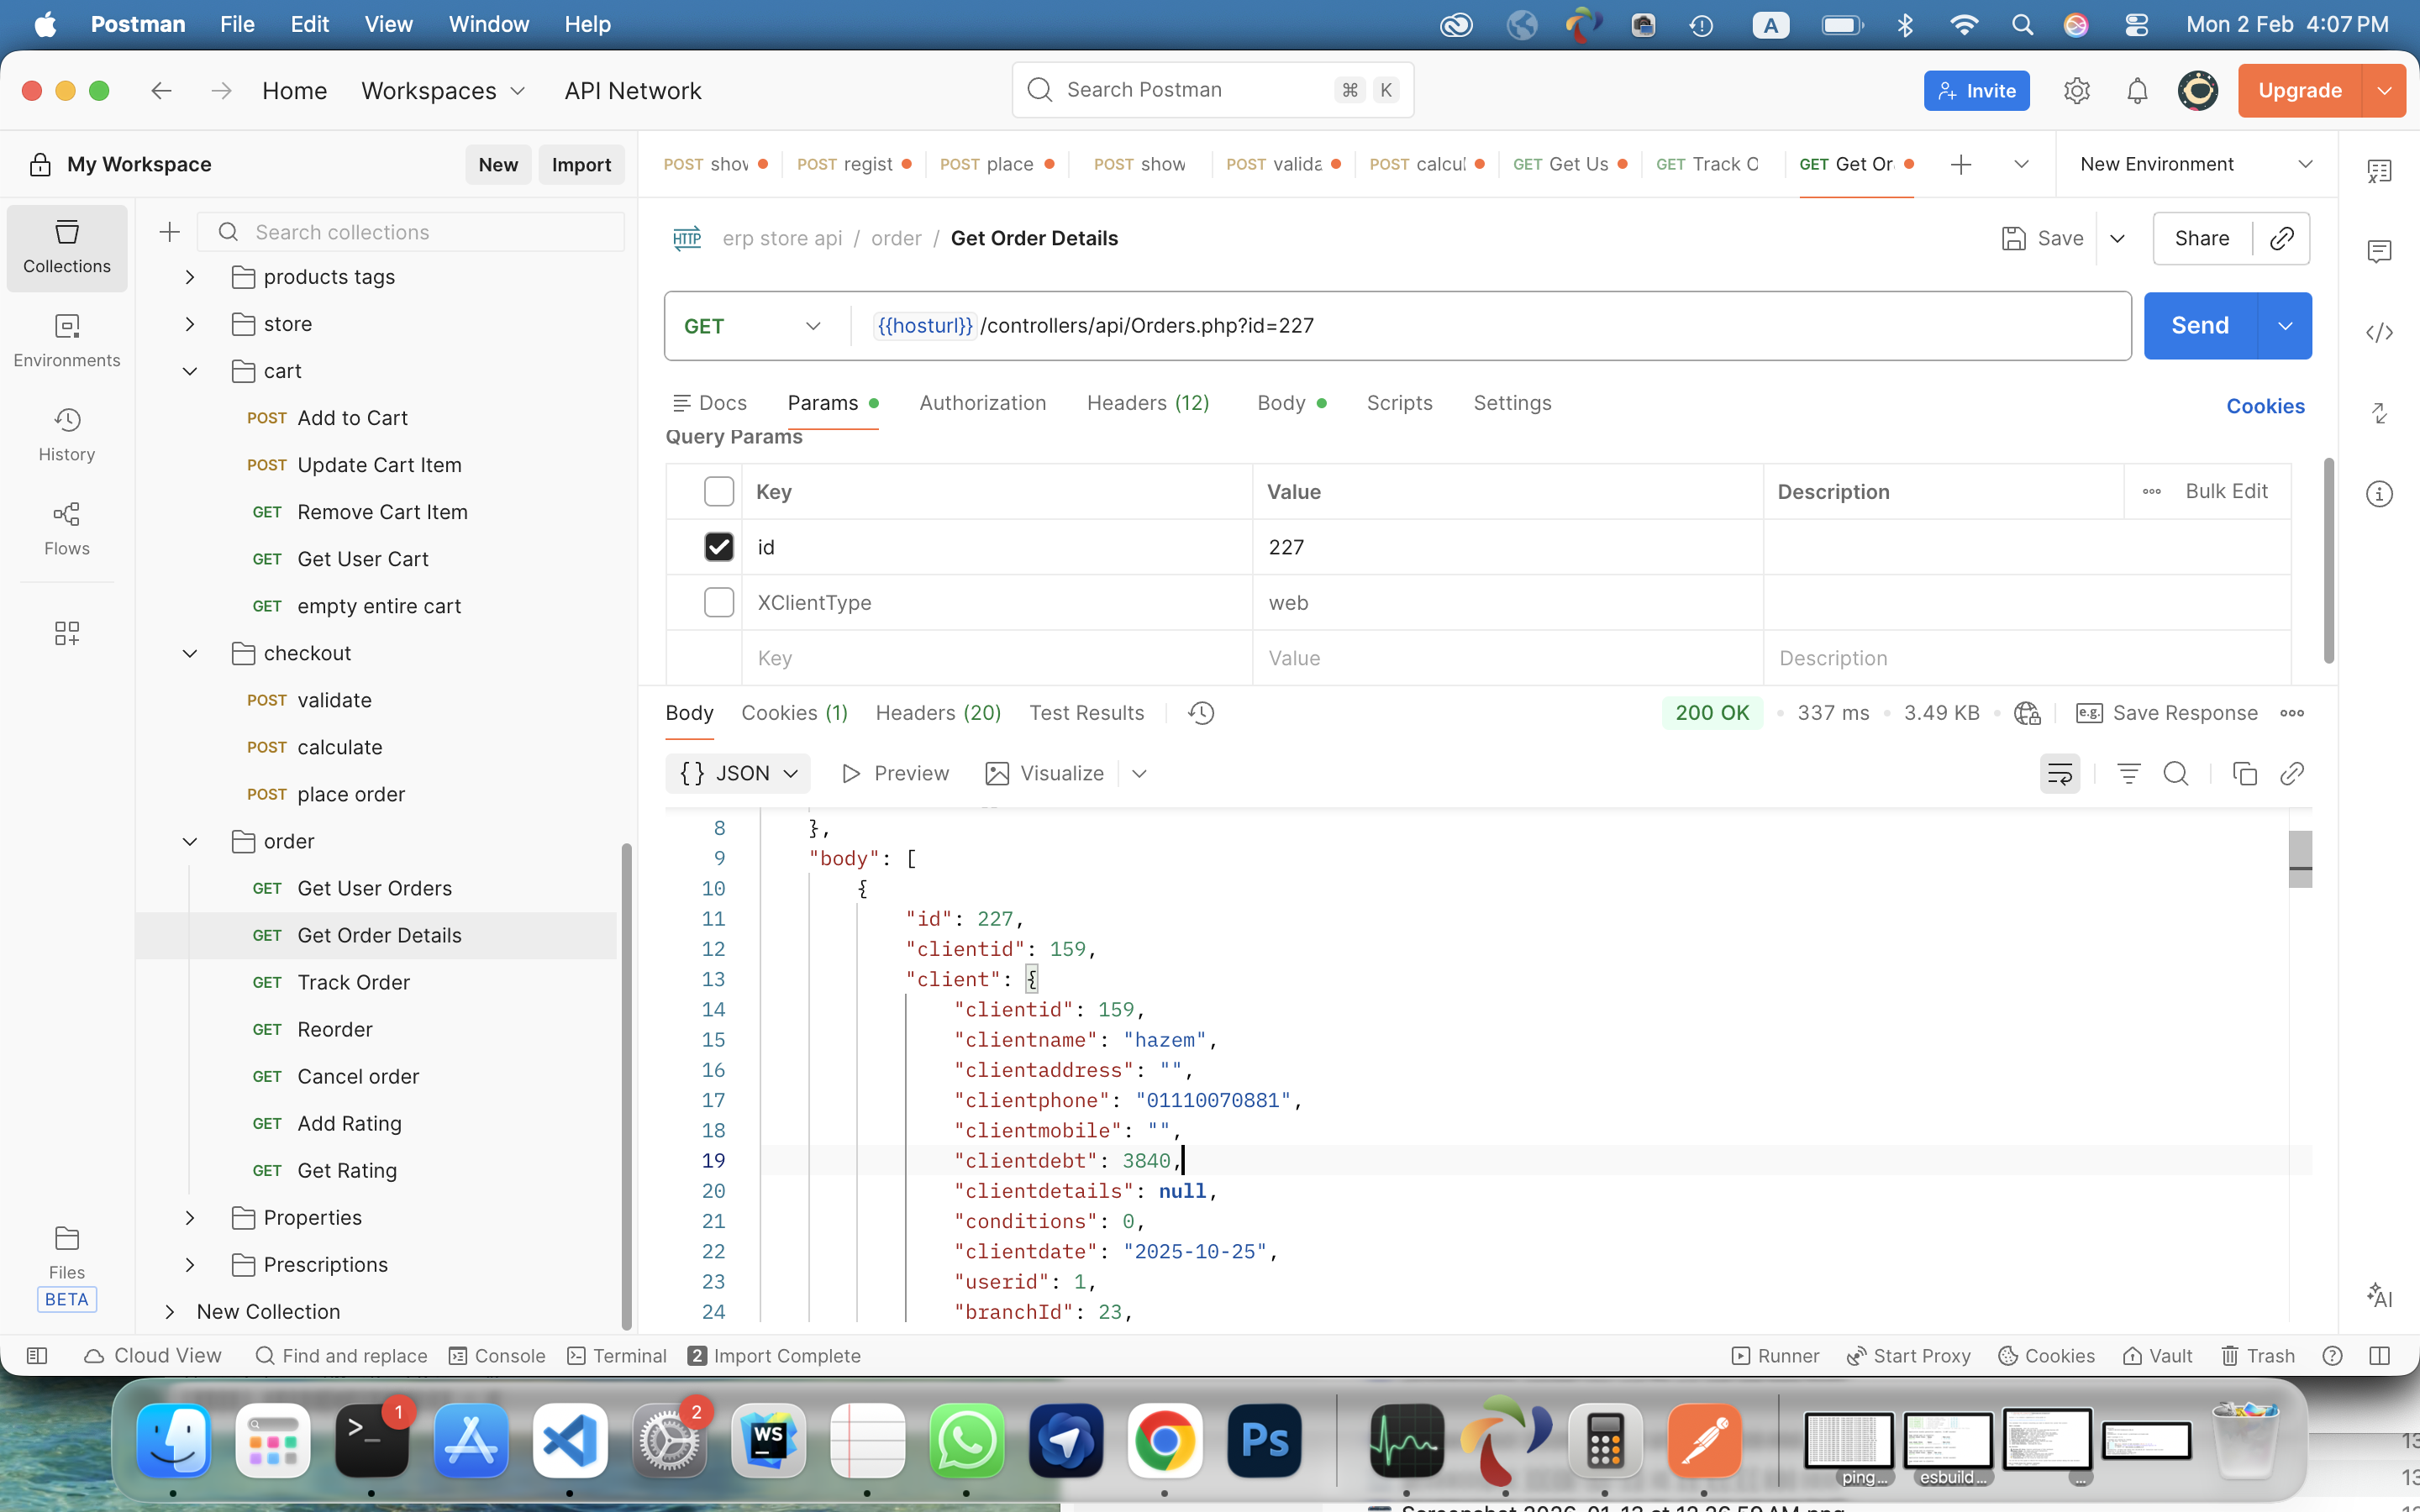Open Flows in the left sidebar

pyautogui.click(x=67, y=528)
